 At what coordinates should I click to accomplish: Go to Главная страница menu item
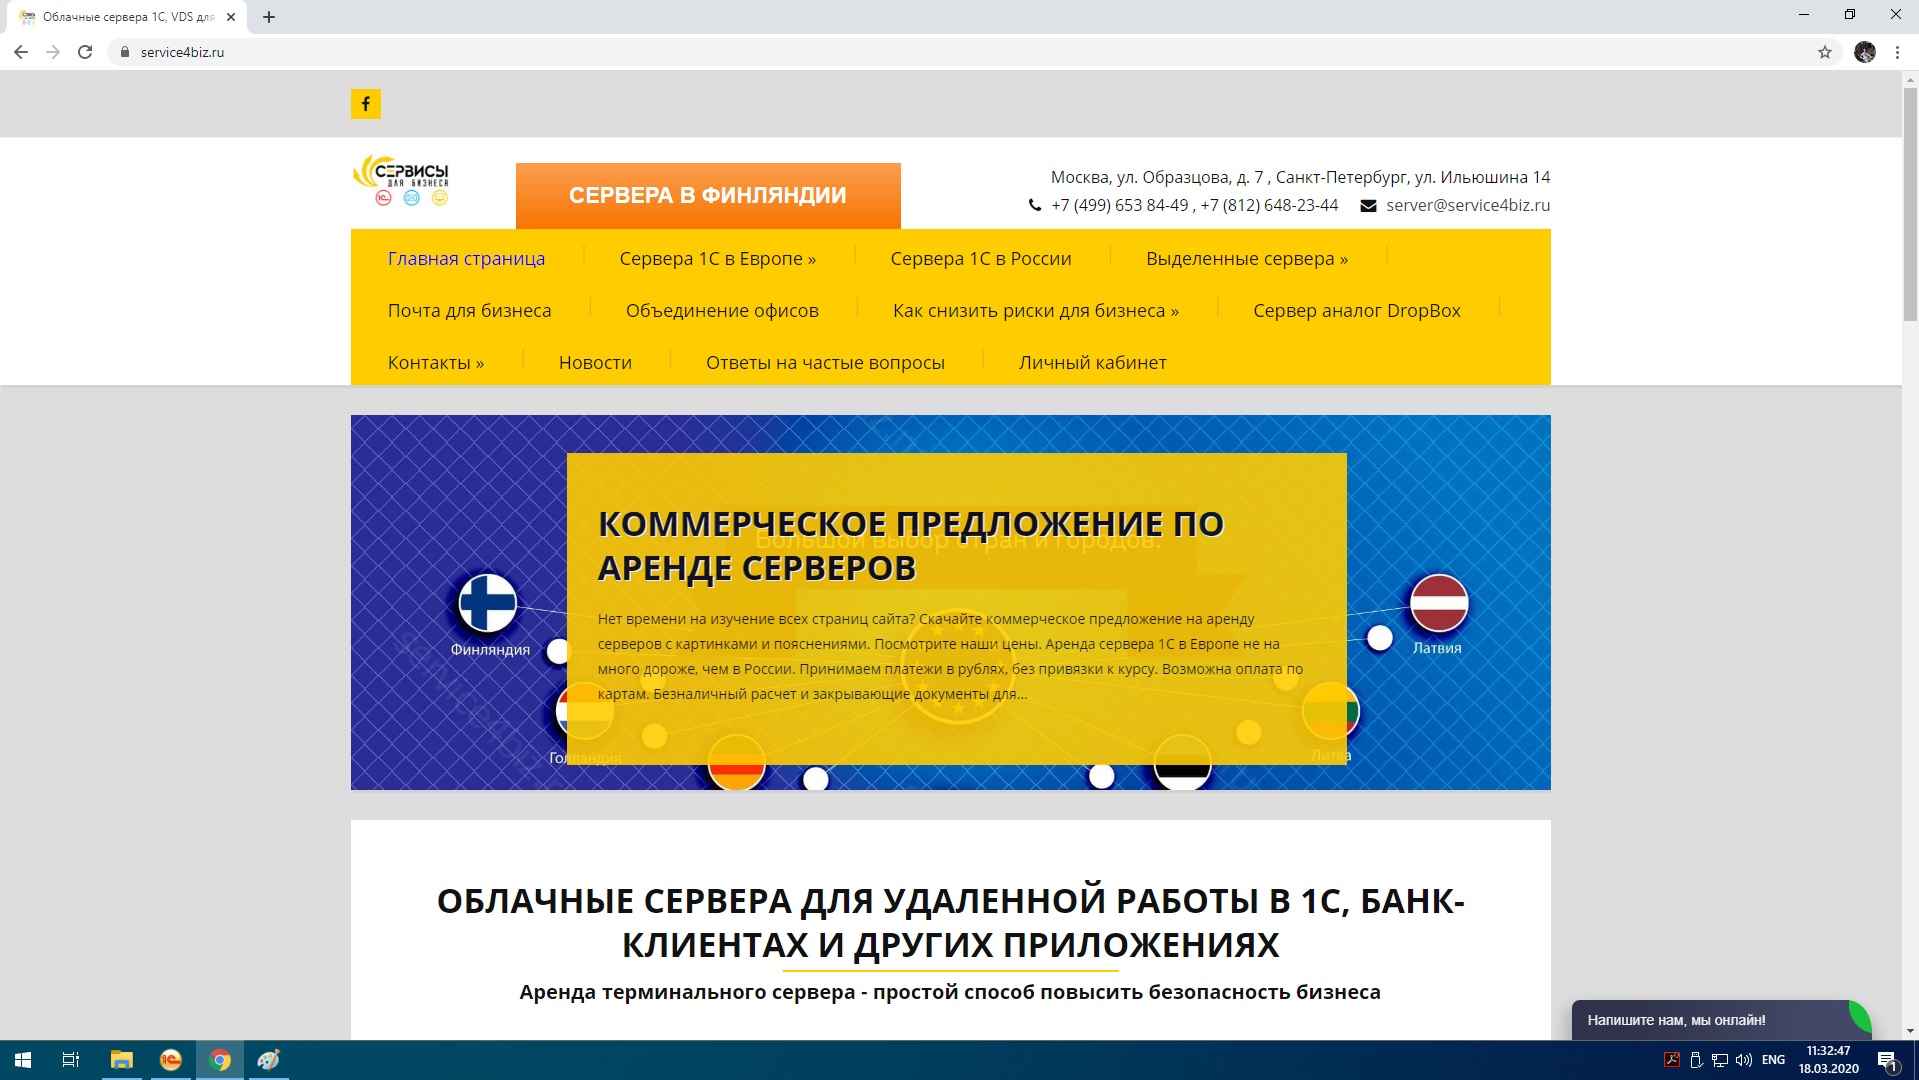pos(466,259)
